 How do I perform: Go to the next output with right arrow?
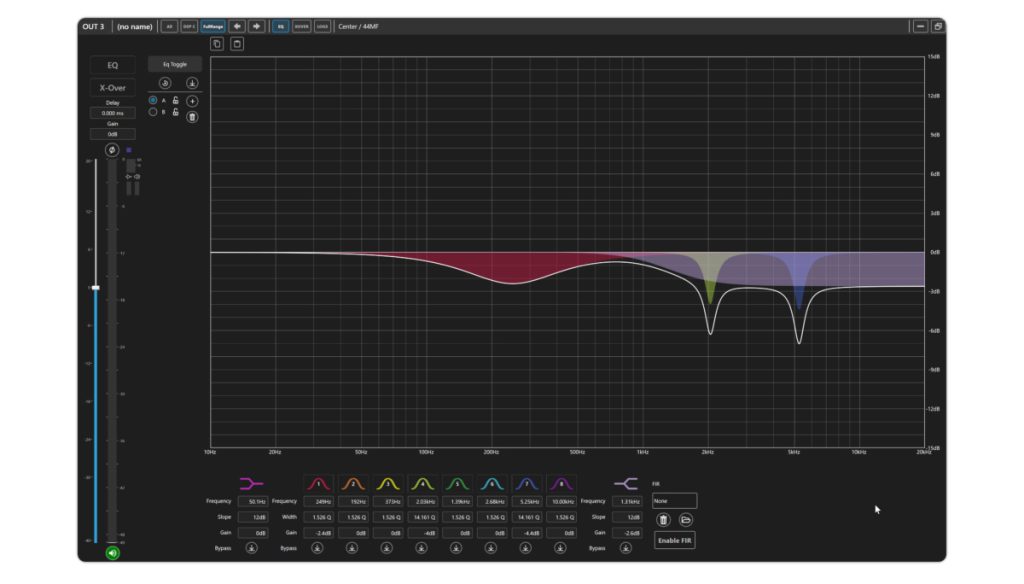click(x=257, y=26)
